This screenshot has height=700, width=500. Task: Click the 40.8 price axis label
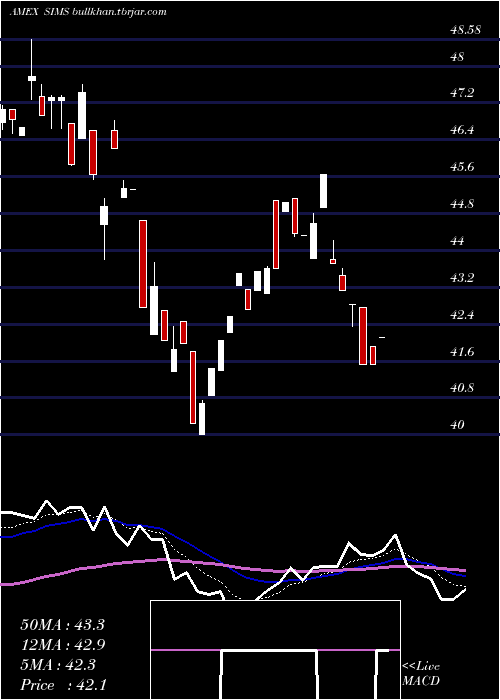tap(462, 388)
